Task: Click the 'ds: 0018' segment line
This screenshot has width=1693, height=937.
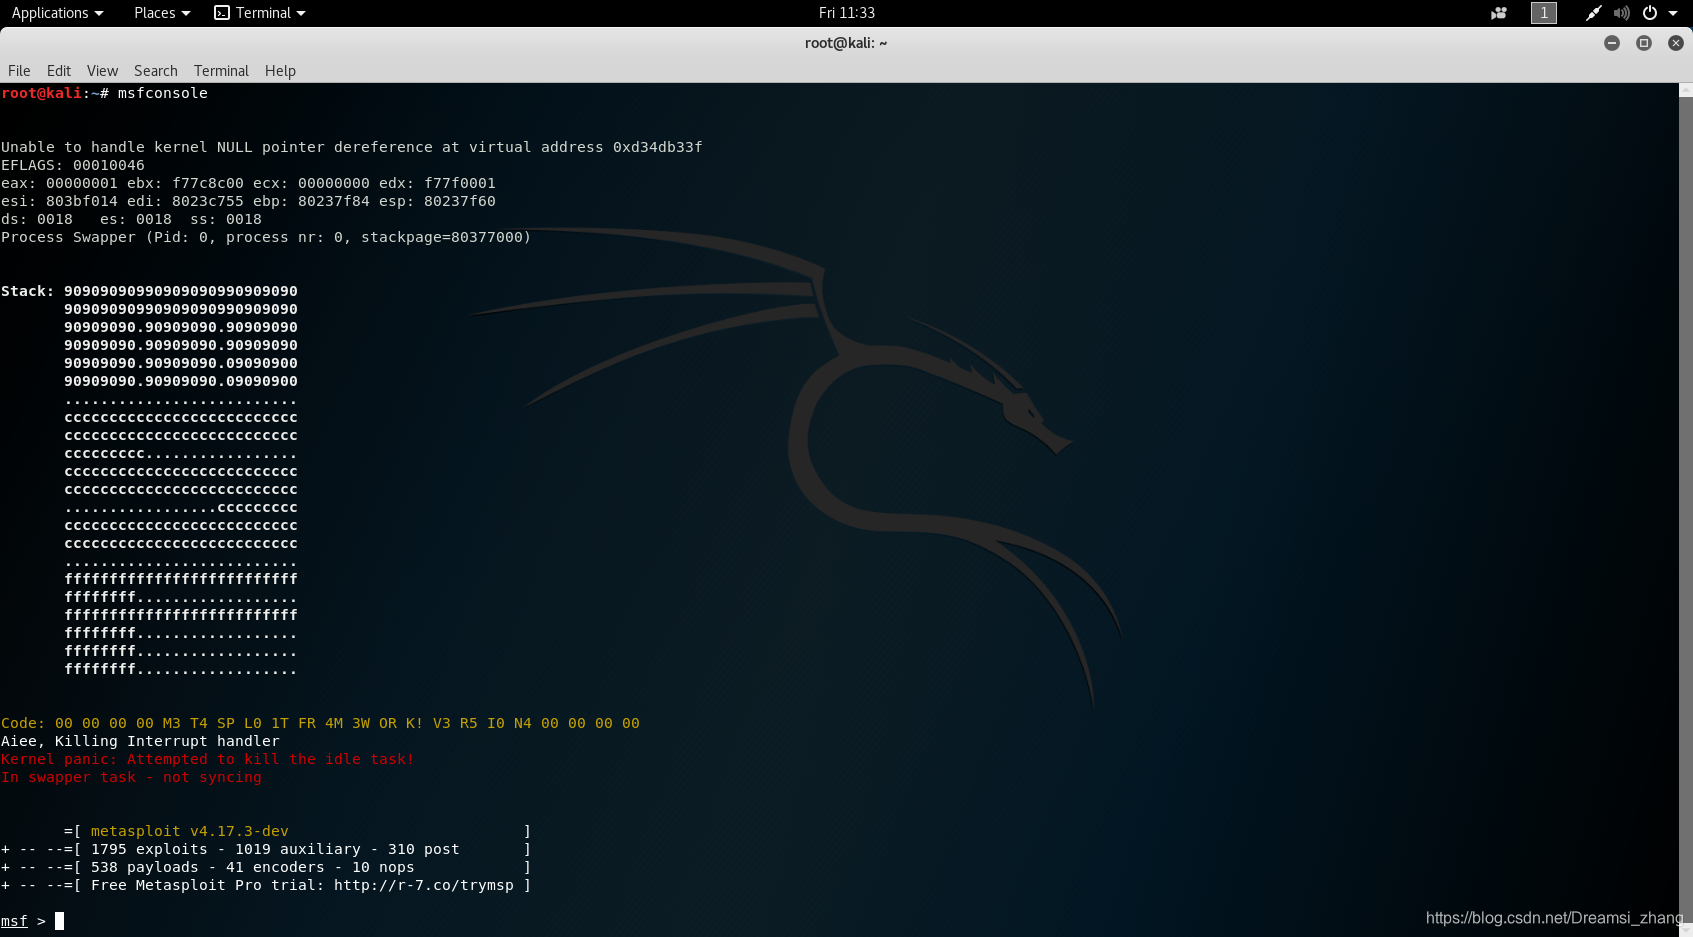Action: [131, 219]
